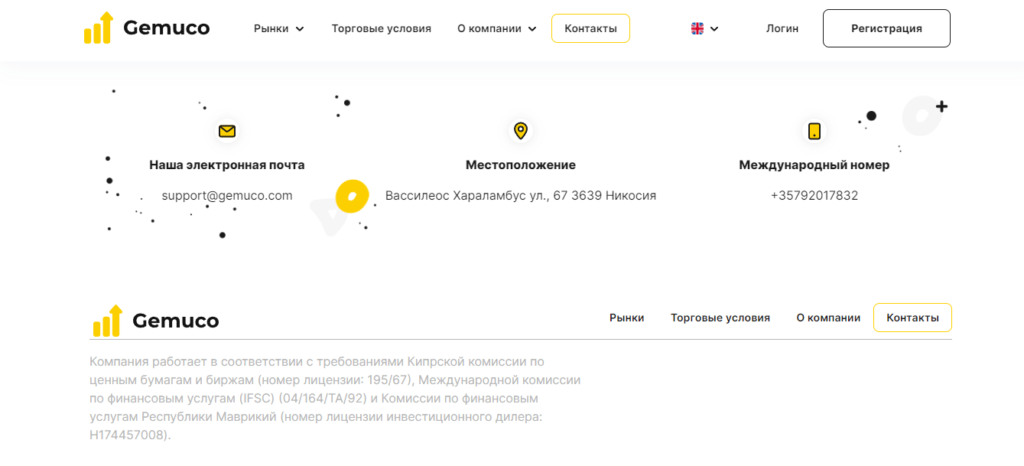The height and width of the screenshot is (466, 1024).
Task: Open the language selector chevron
Action: click(714, 29)
